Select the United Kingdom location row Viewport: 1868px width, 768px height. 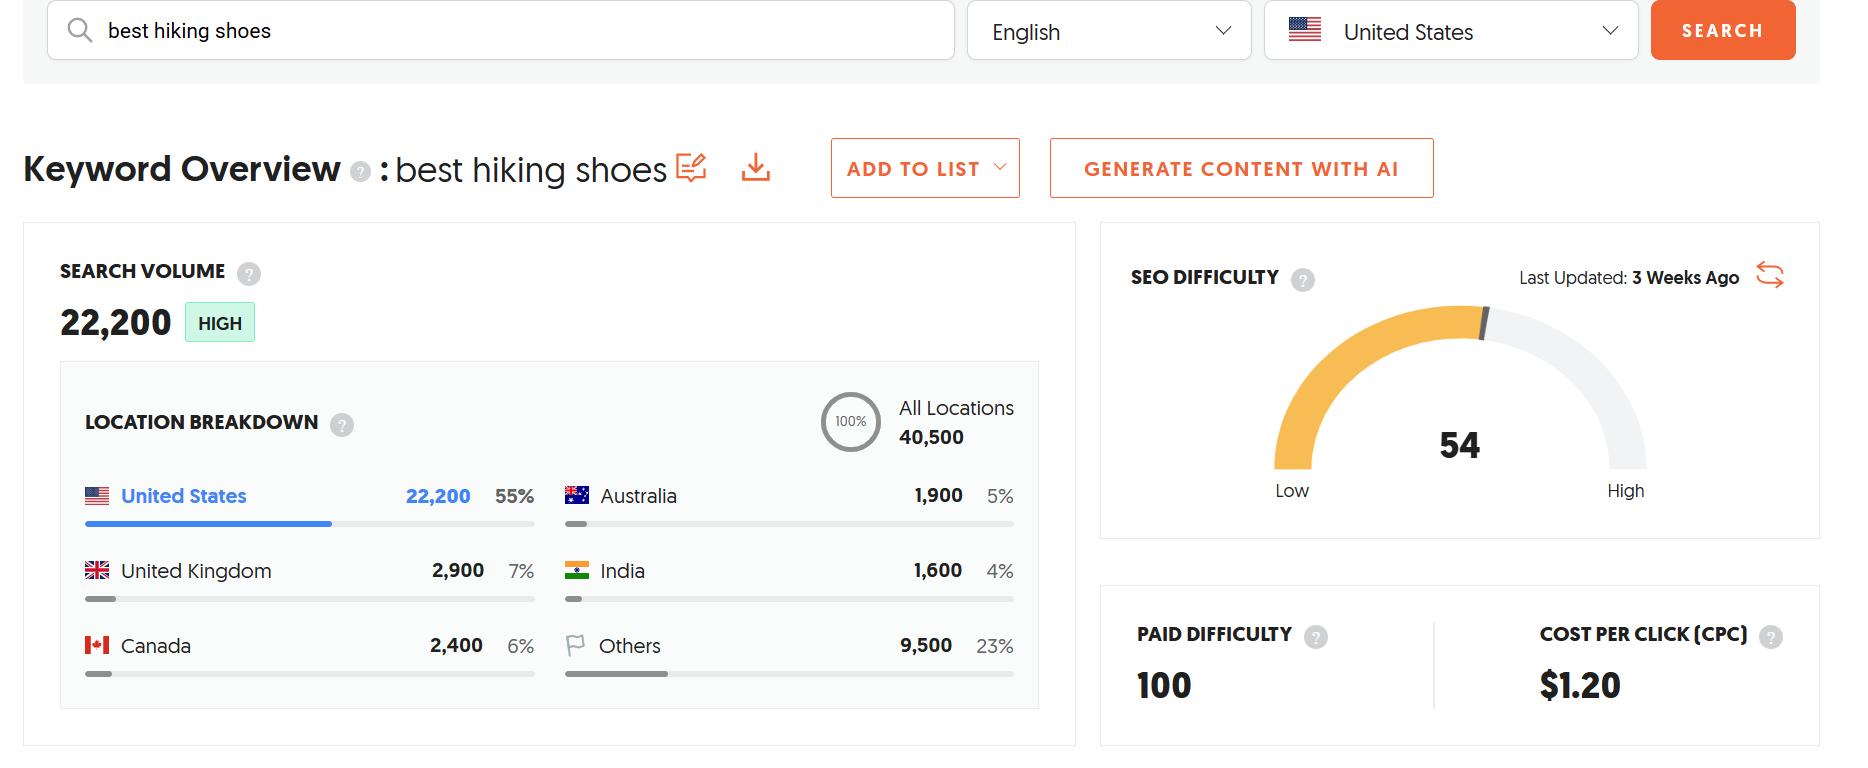(x=196, y=571)
